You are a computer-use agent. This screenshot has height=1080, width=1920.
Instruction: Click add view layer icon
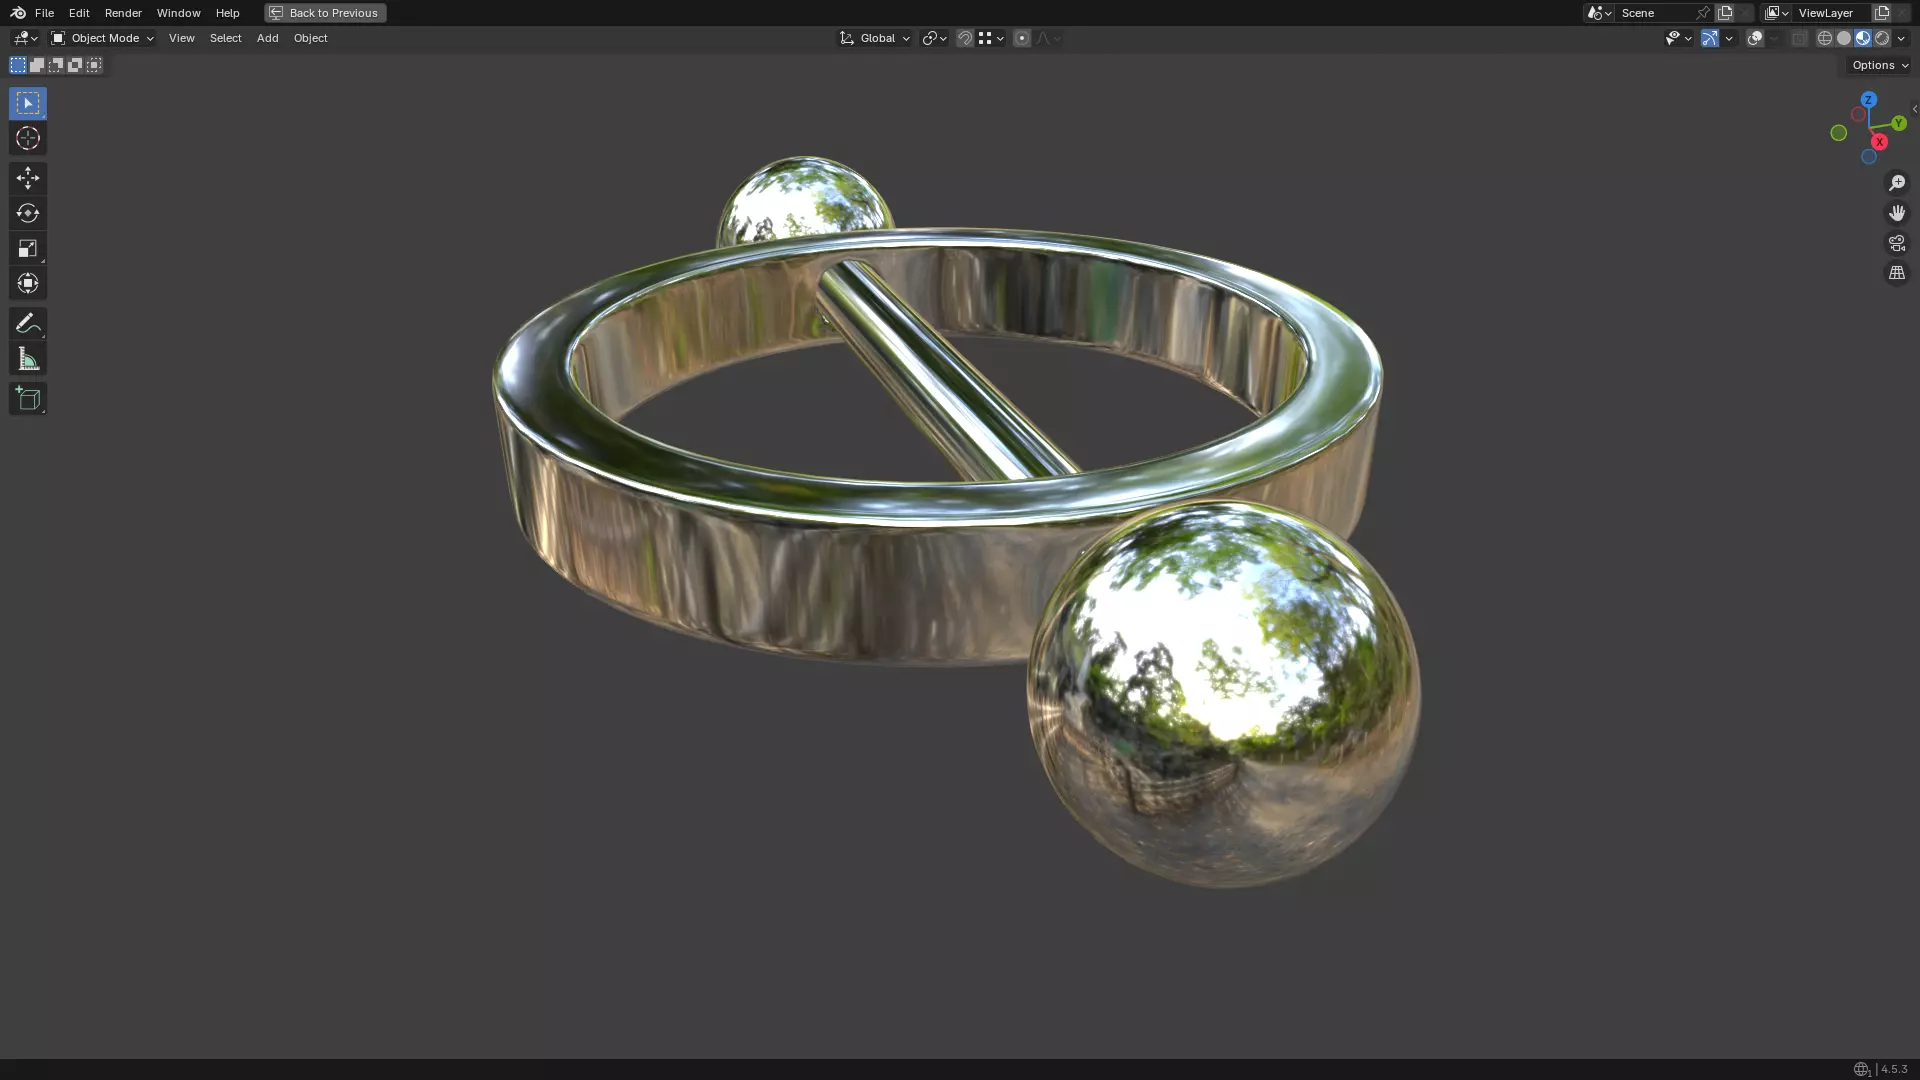point(1882,13)
